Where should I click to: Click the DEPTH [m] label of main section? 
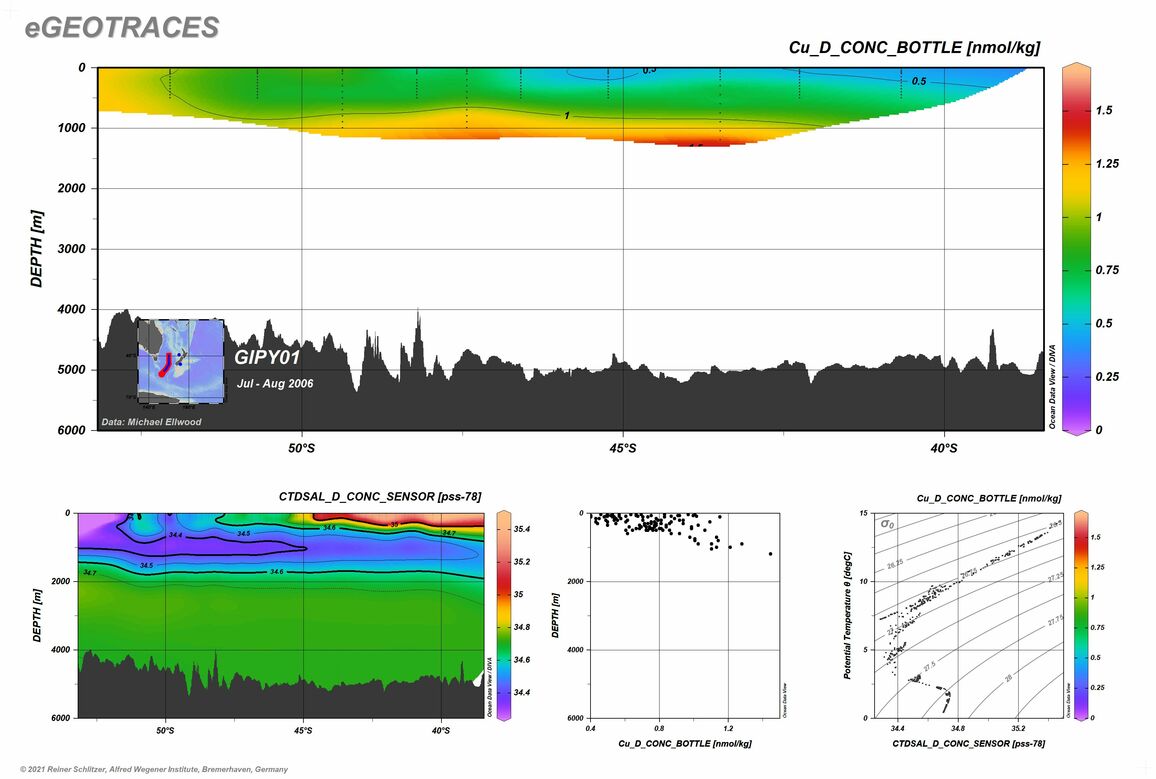36,248
